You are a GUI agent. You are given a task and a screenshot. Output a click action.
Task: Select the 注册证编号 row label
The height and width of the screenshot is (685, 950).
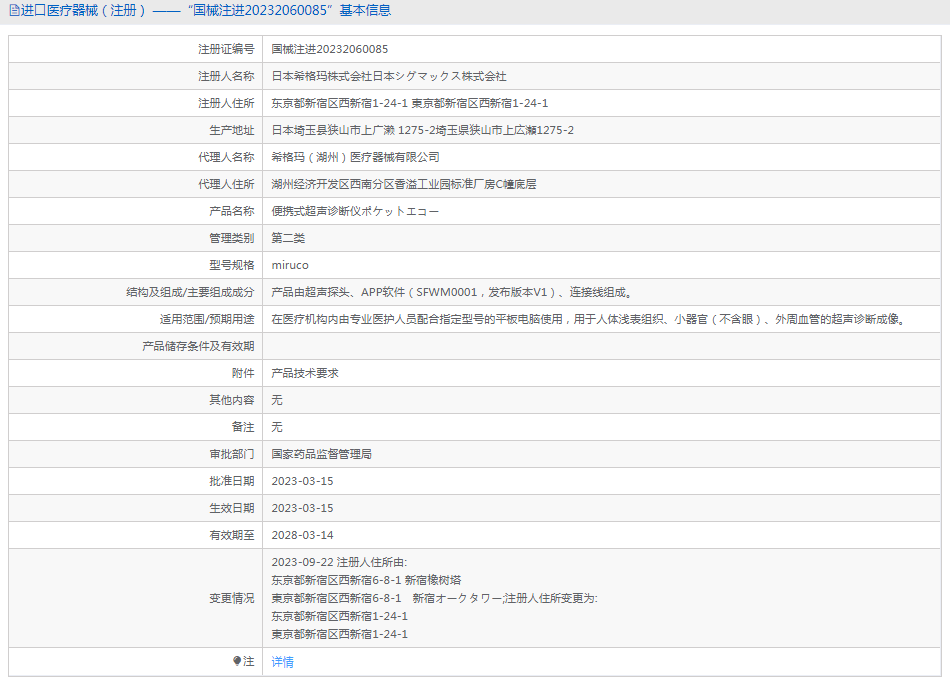click(x=226, y=49)
